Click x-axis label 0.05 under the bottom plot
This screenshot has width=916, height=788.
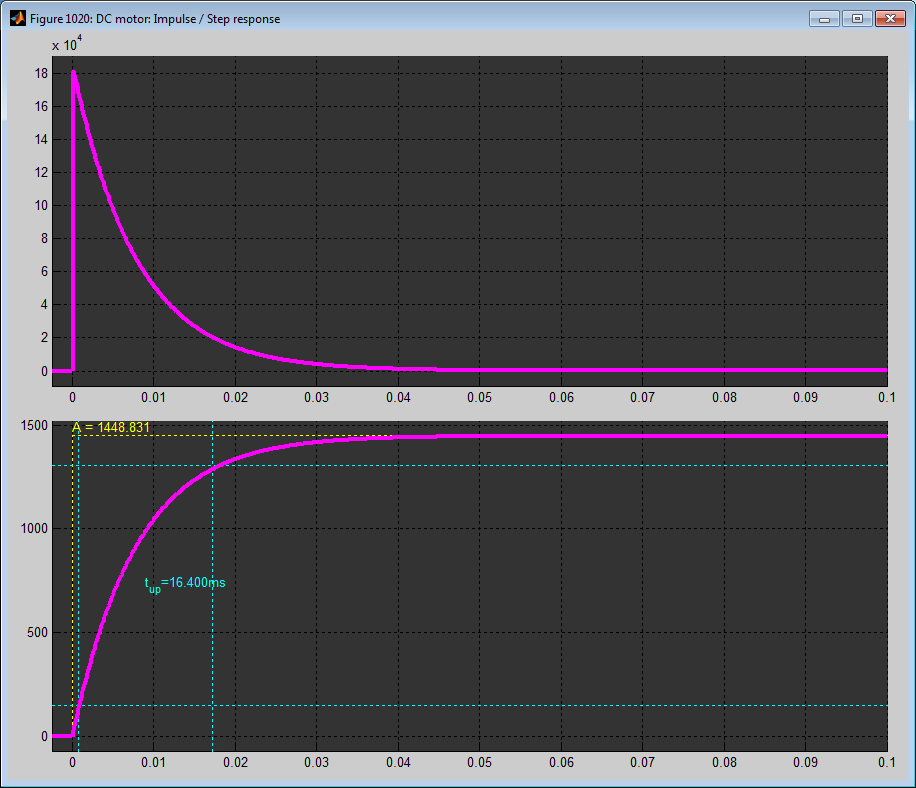[480, 763]
